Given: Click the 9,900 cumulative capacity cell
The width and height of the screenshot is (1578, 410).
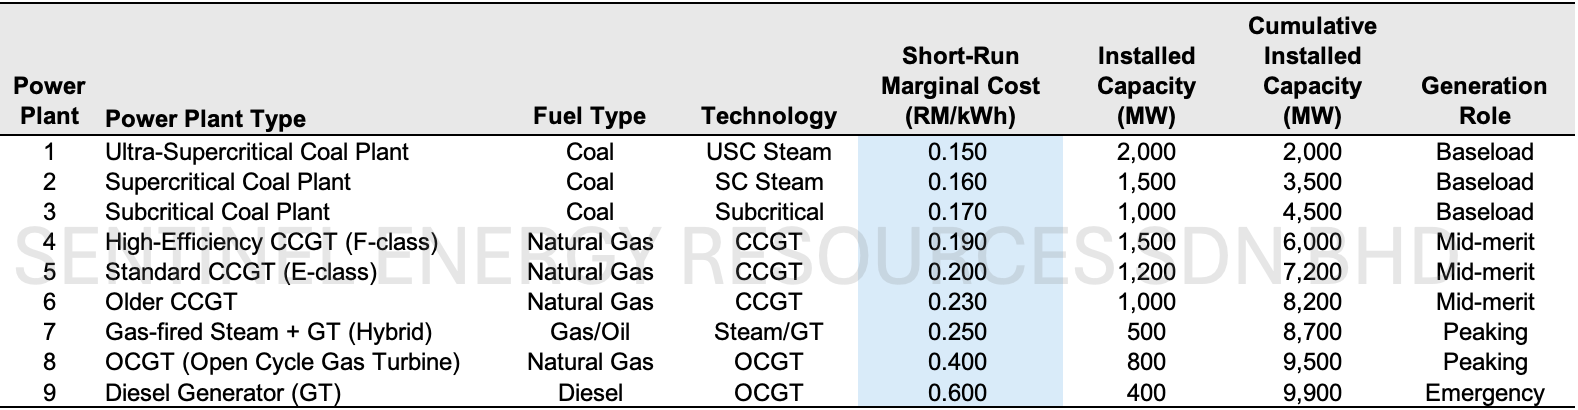Looking at the screenshot, I should pos(1312,393).
